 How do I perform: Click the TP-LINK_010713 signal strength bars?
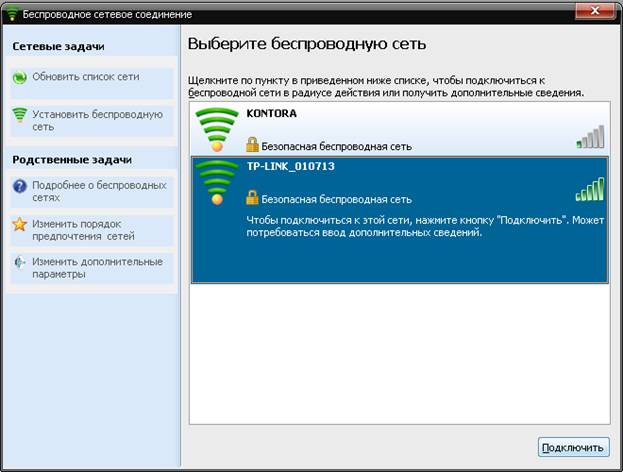point(590,190)
